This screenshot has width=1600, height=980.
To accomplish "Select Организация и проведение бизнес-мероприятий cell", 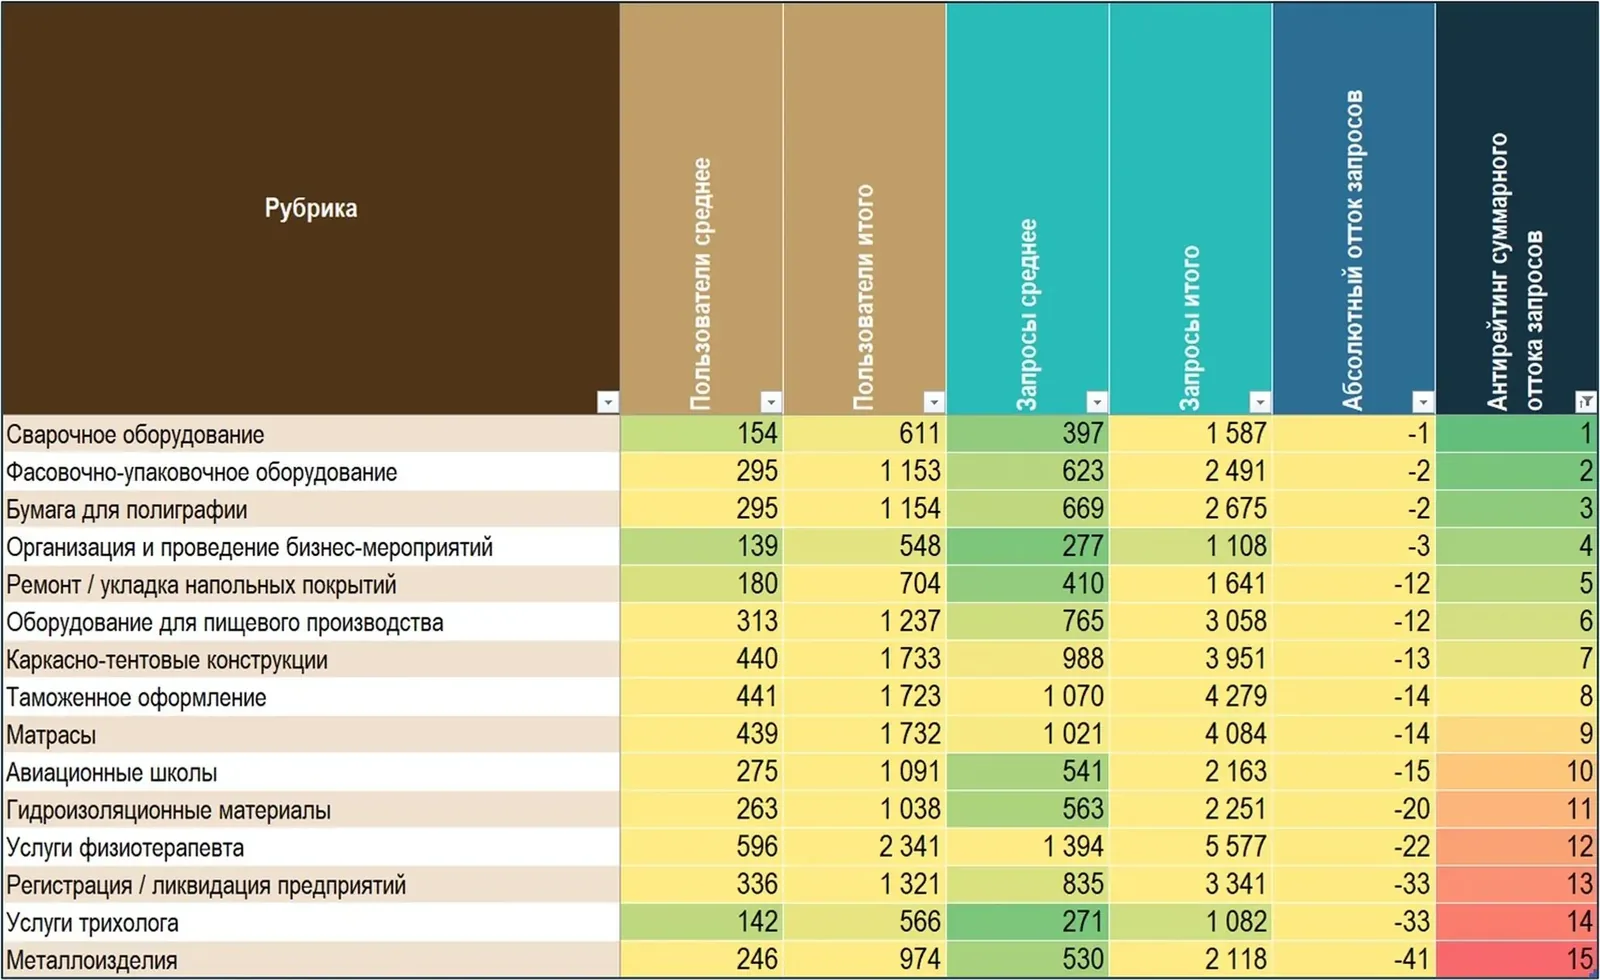I will pyautogui.click(x=311, y=547).
